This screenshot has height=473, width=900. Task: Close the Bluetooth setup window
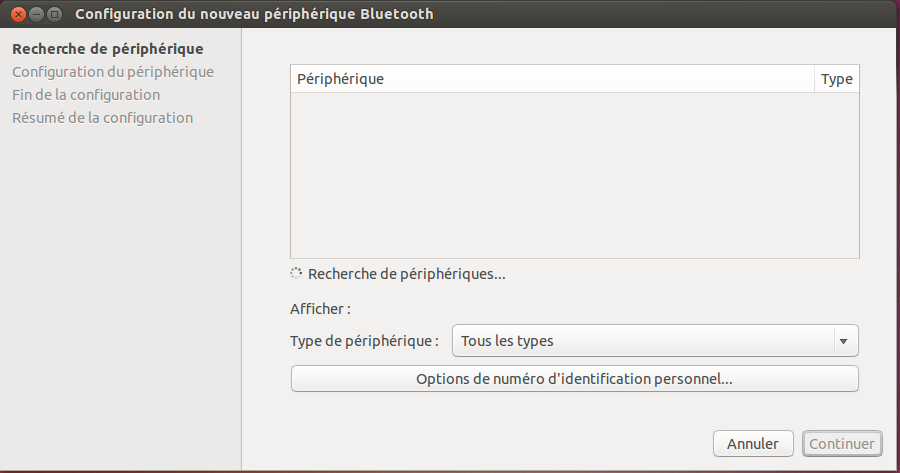18,15
